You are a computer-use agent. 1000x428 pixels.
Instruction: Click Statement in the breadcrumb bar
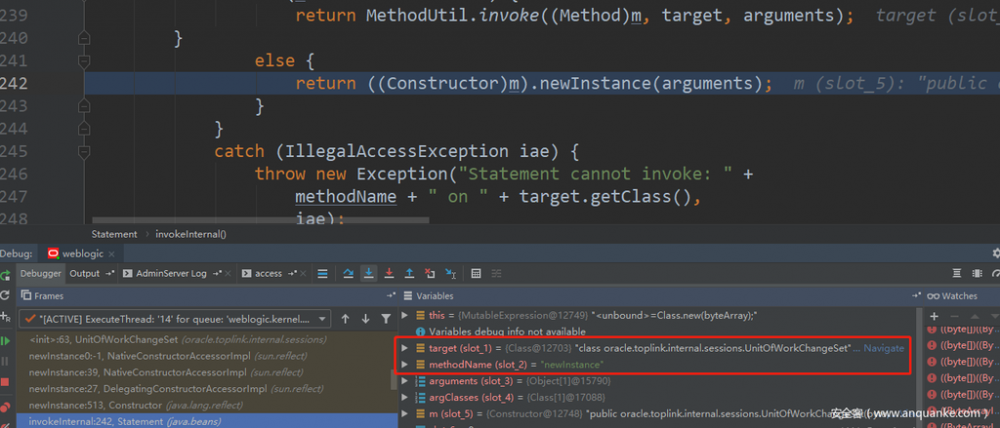[114, 234]
